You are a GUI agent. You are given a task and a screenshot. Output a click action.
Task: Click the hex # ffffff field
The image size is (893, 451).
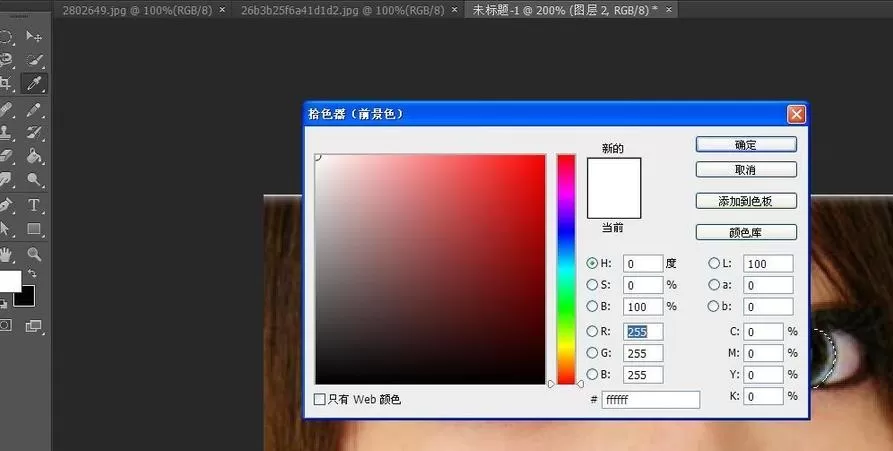click(x=650, y=400)
